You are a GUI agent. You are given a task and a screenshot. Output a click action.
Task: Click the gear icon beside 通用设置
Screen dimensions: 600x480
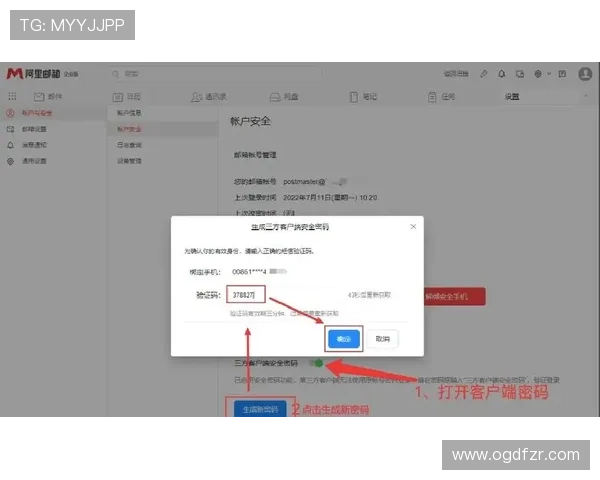coord(10,161)
